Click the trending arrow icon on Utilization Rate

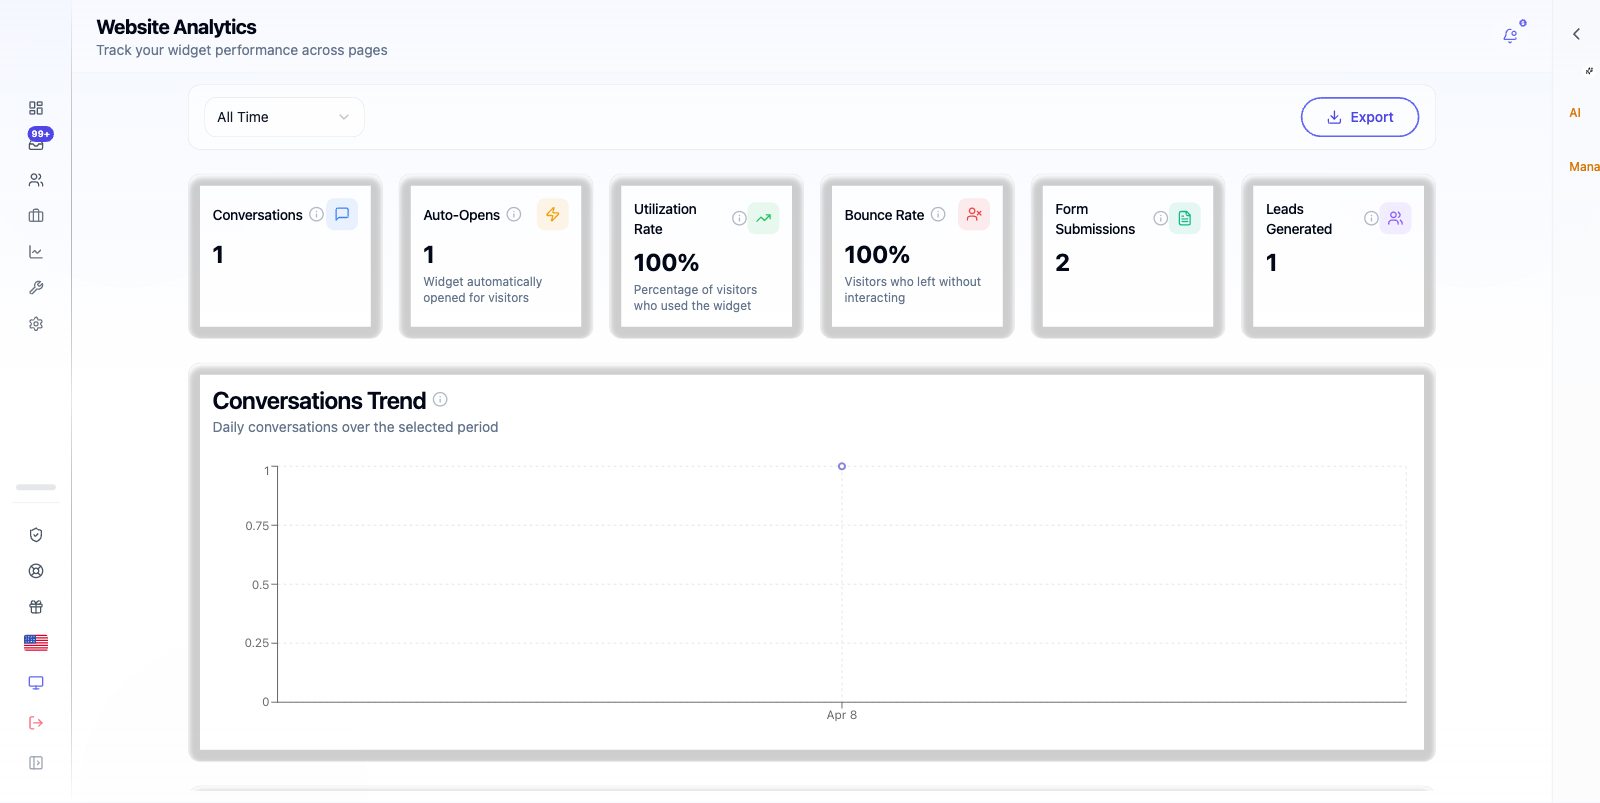764,218
